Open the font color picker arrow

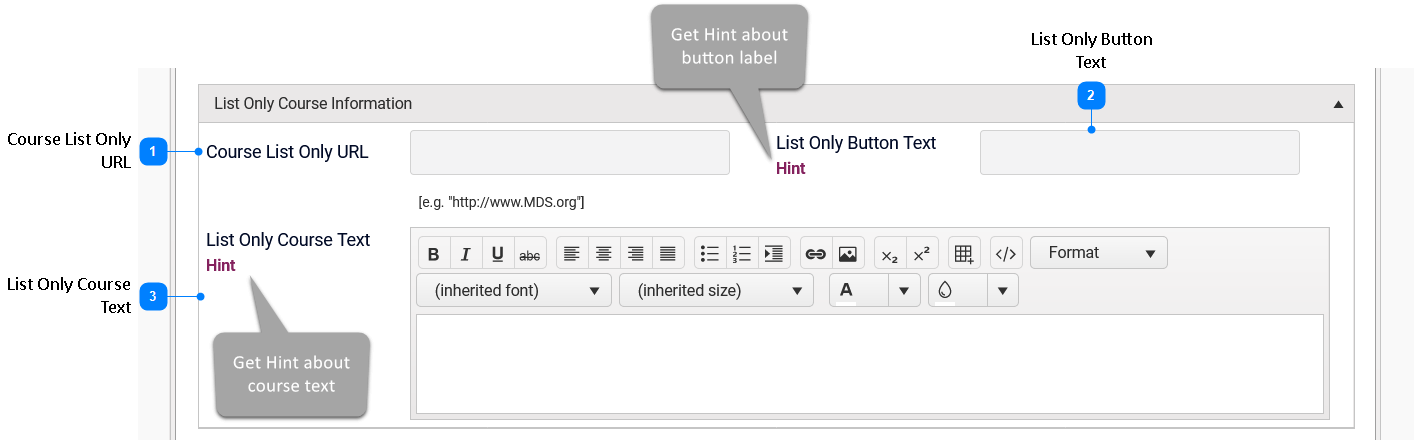[904, 291]
